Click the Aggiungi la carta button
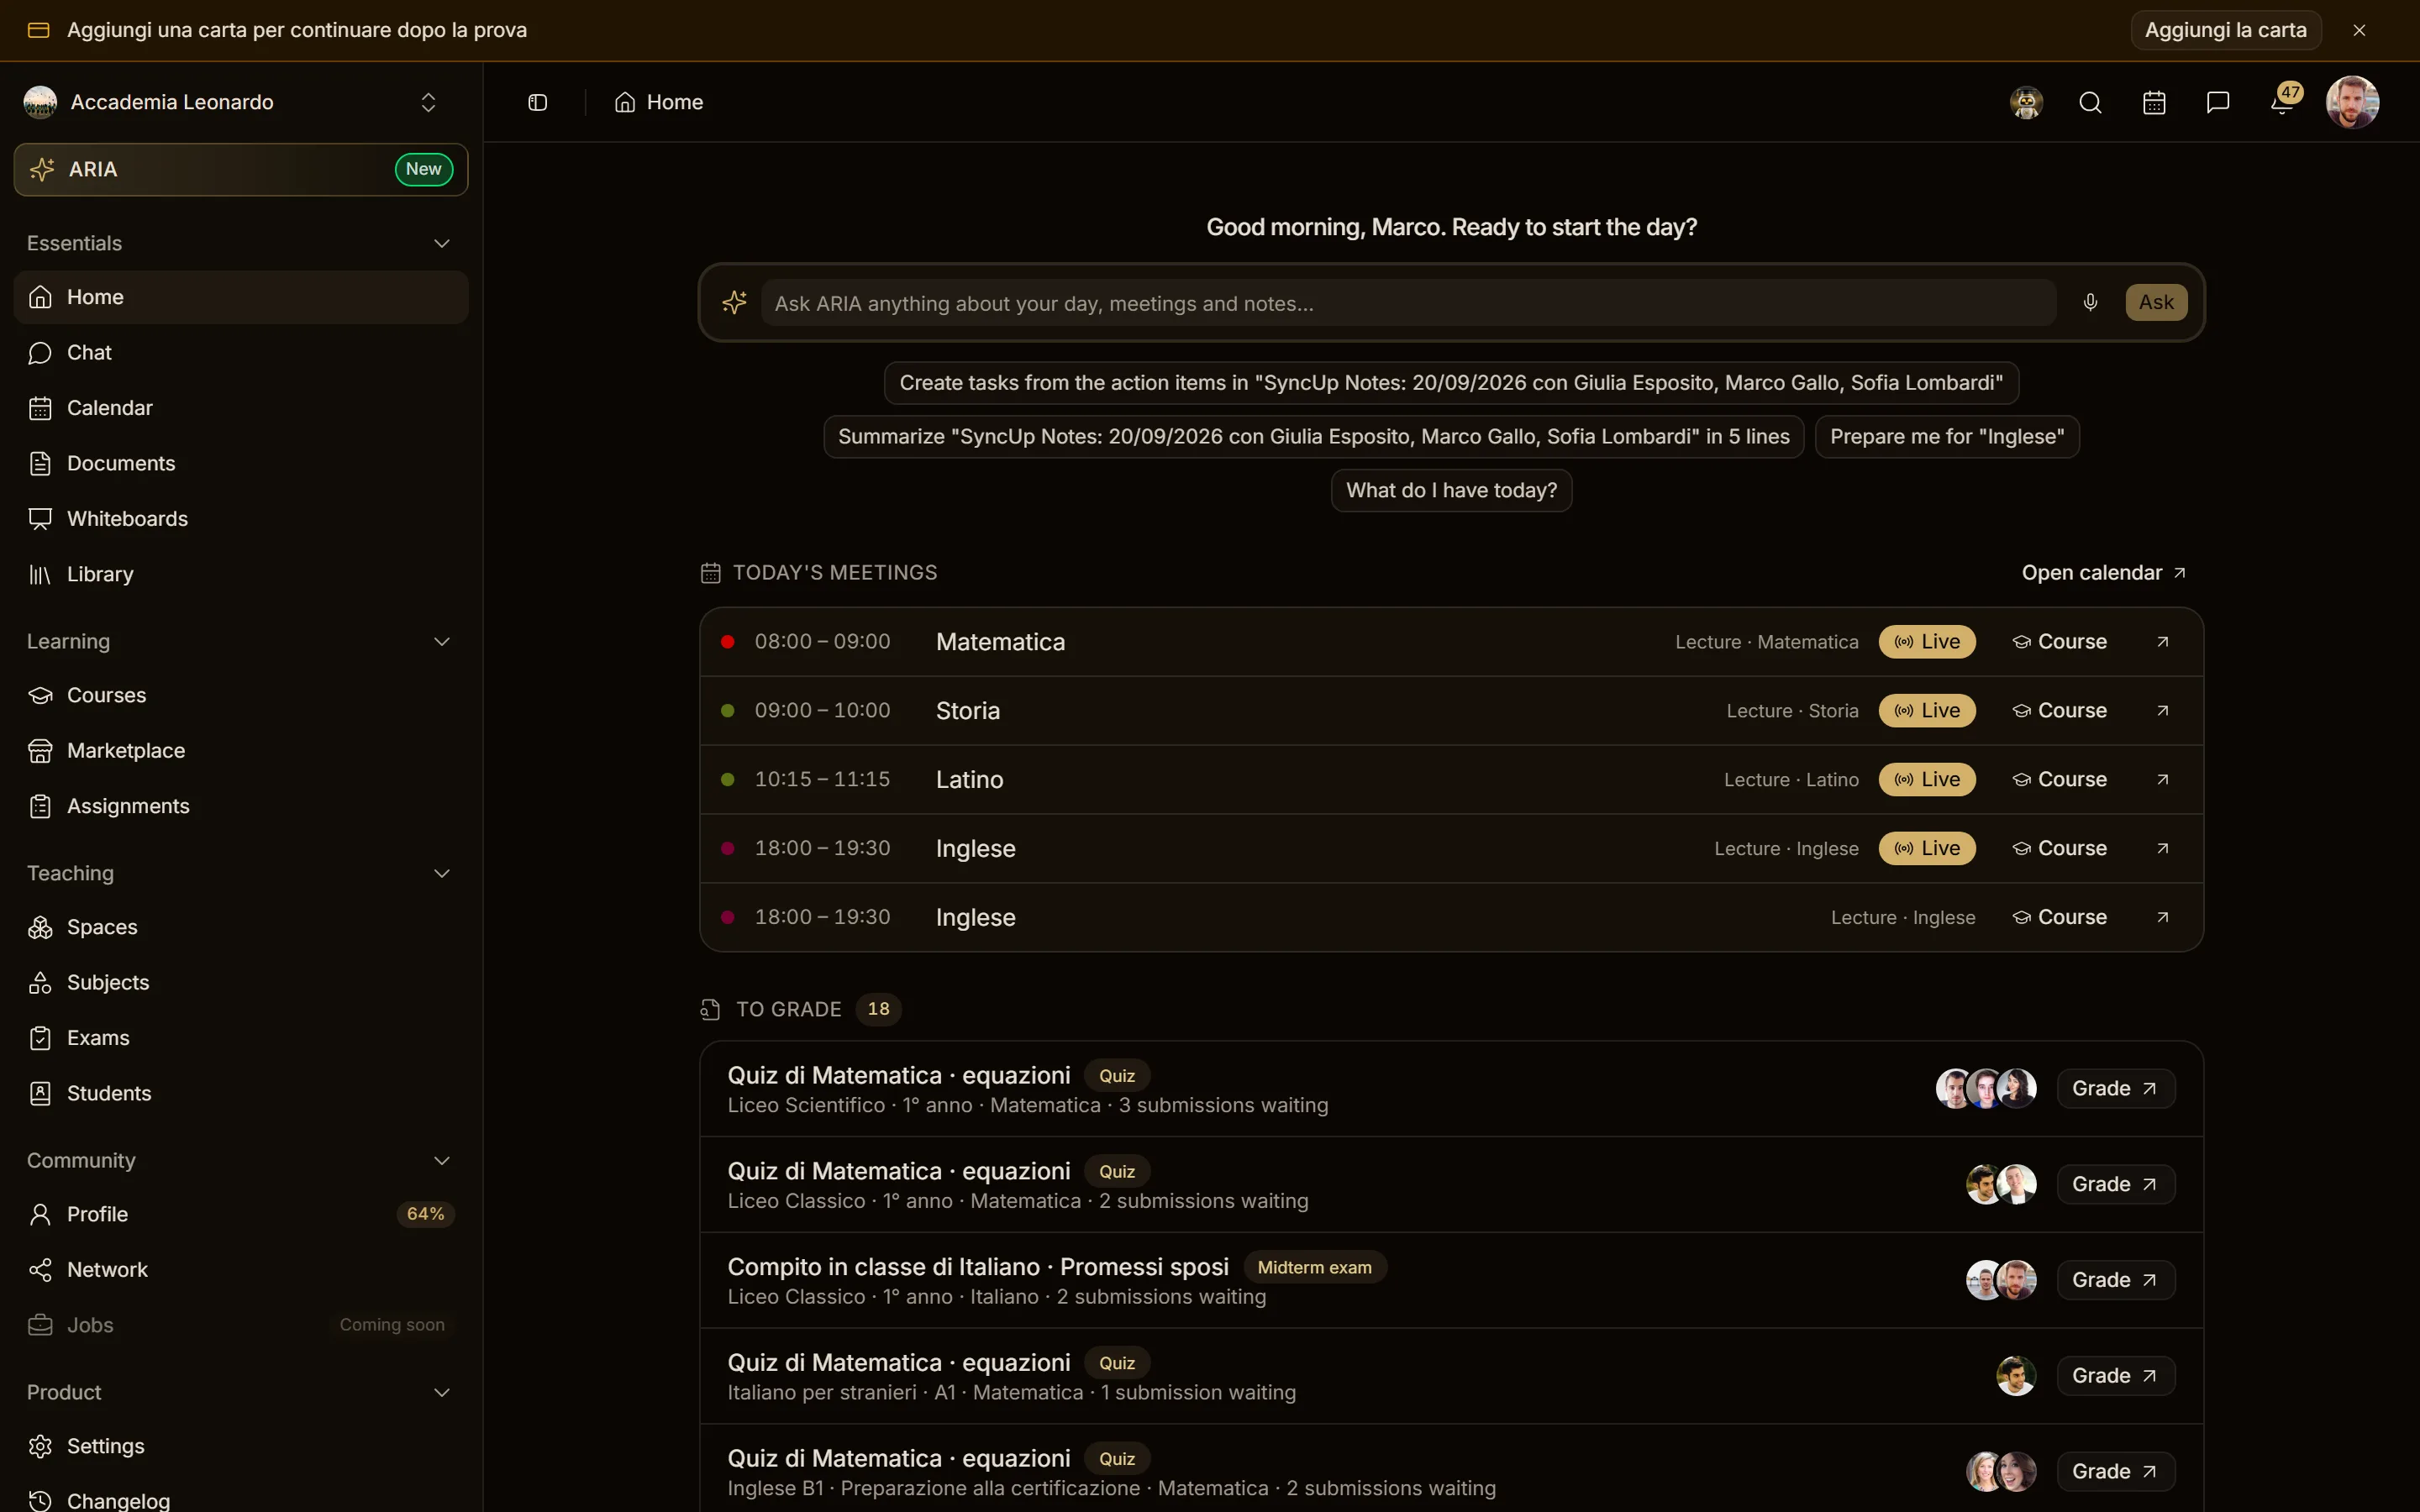This screenshot has height=1512, width=2420. pyautogui.click(x=2226, y=30)
